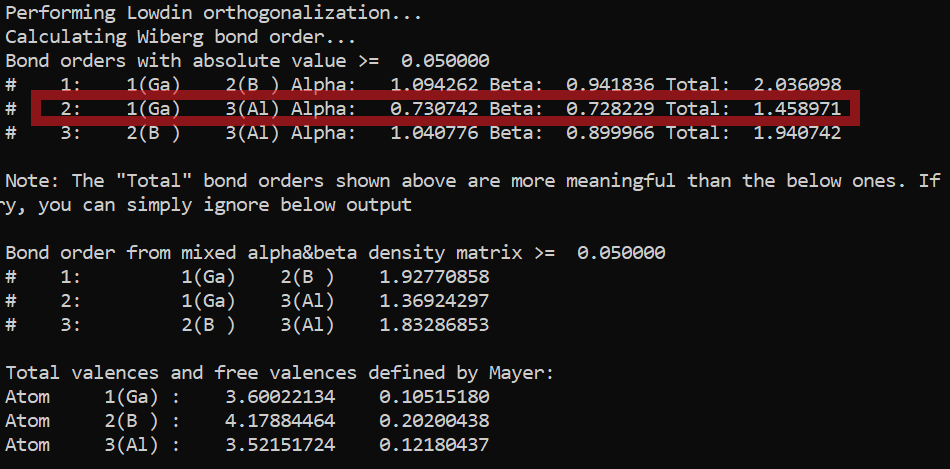Click alpha value 1.094262
Screen dimensions: 950x469
[x=434, y=85]
